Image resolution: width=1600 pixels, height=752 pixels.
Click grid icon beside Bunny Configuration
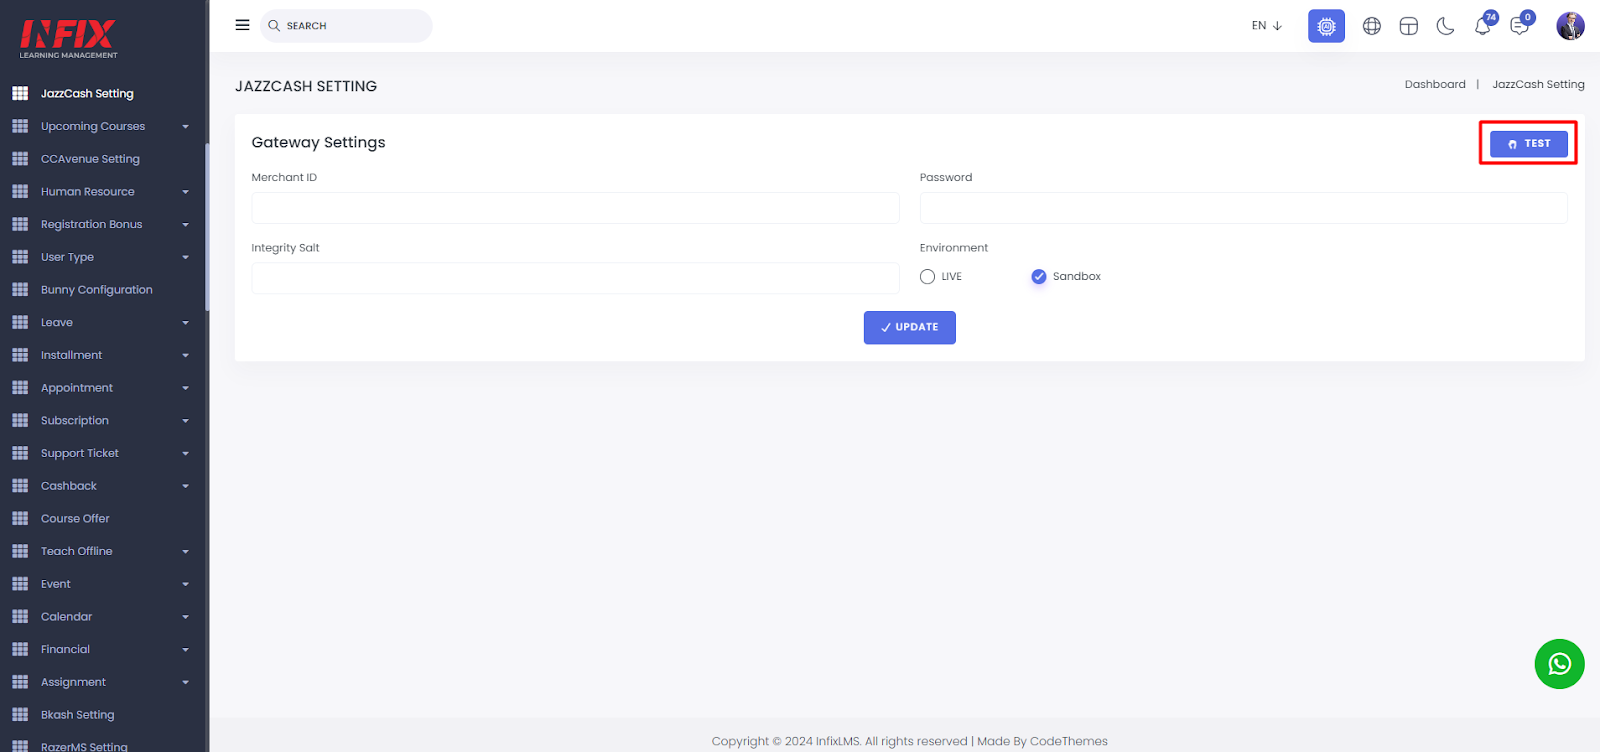click(x=20, y=290)
